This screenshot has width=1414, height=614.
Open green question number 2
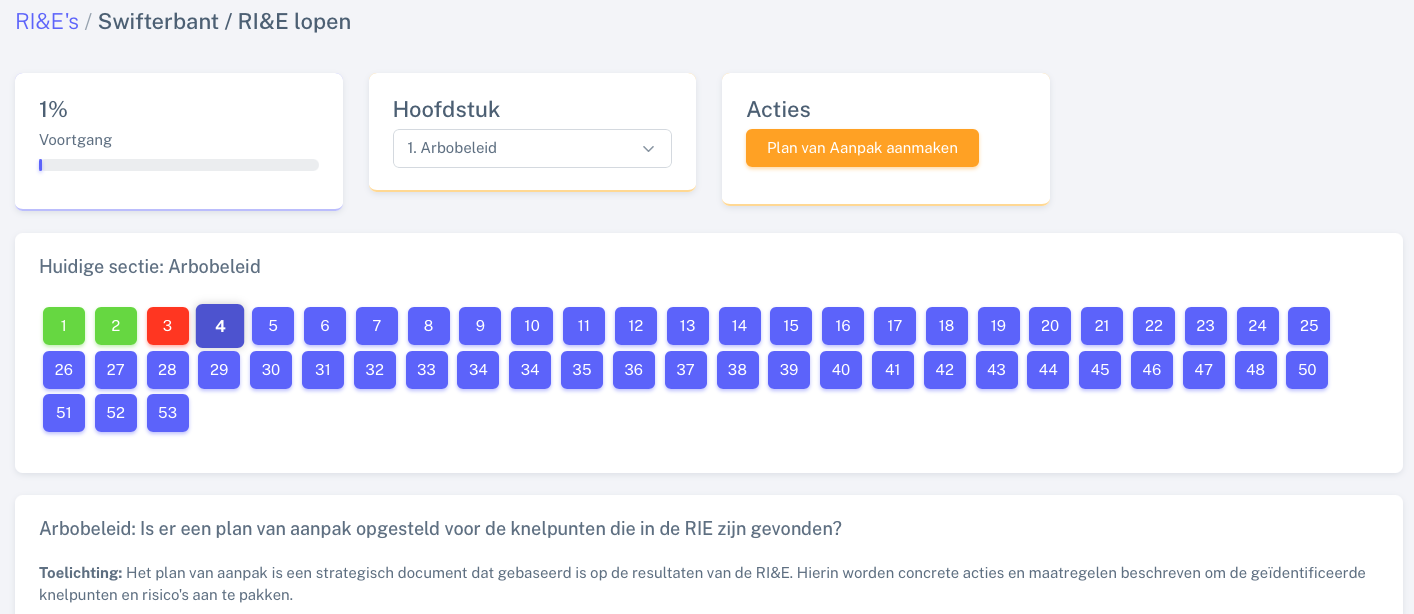click(116, 326)
